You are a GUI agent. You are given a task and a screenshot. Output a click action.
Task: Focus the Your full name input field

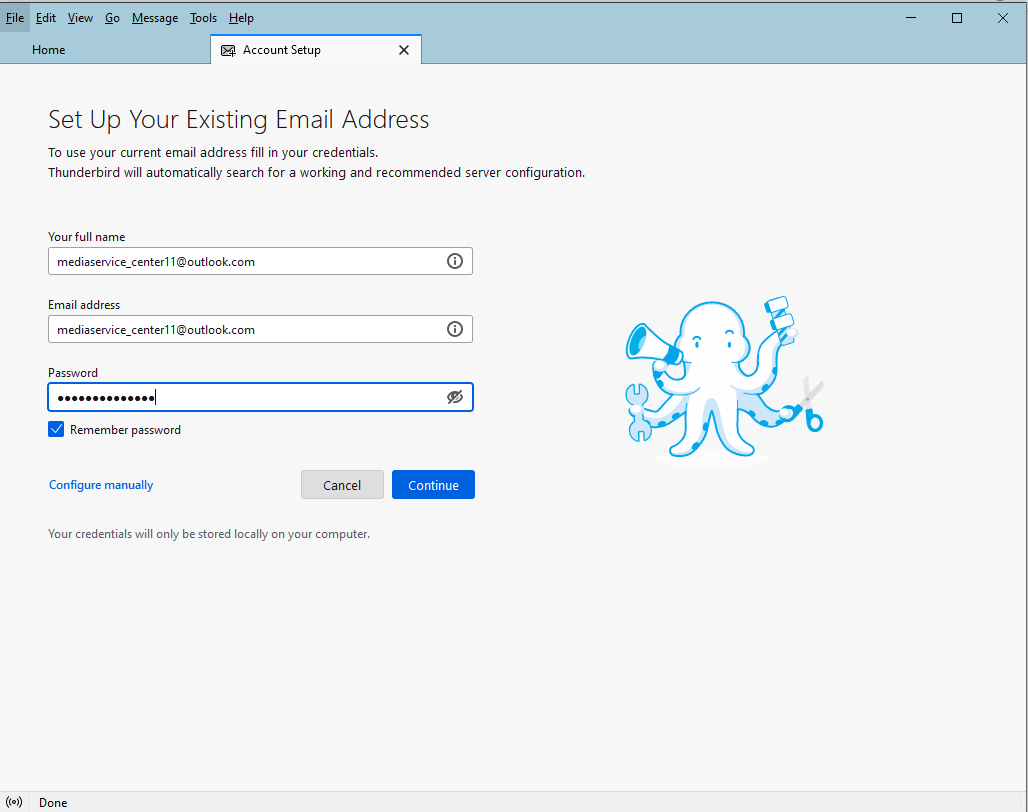tap(260, 261)
